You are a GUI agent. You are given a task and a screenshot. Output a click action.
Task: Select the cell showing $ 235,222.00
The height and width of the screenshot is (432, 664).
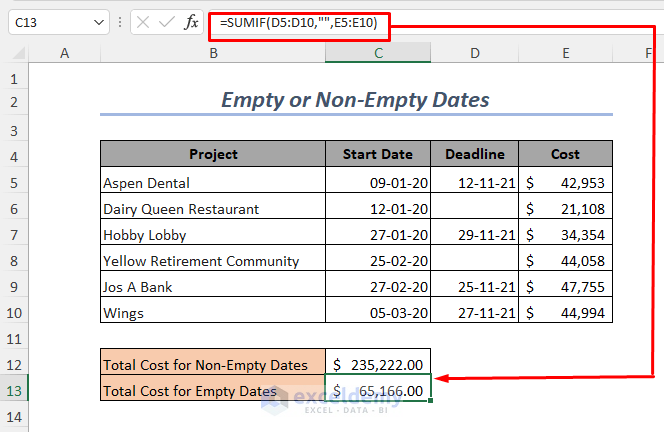[x=378, y=365]
